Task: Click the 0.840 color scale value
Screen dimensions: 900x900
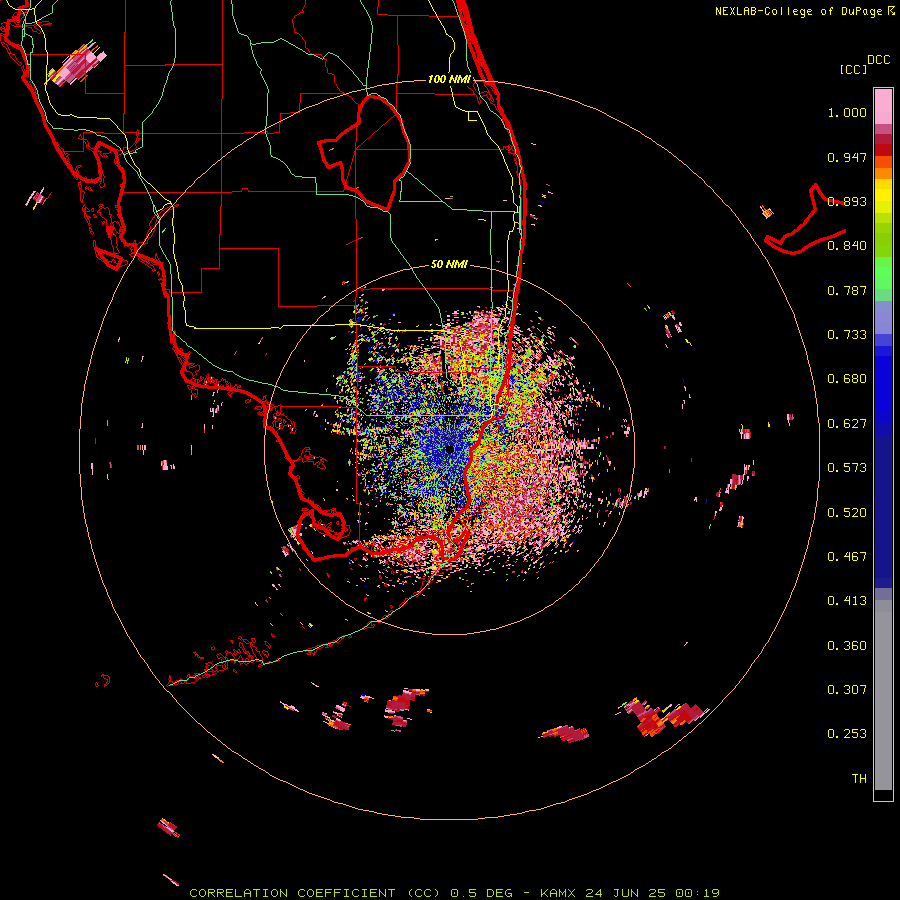Action: pos(847,246)
